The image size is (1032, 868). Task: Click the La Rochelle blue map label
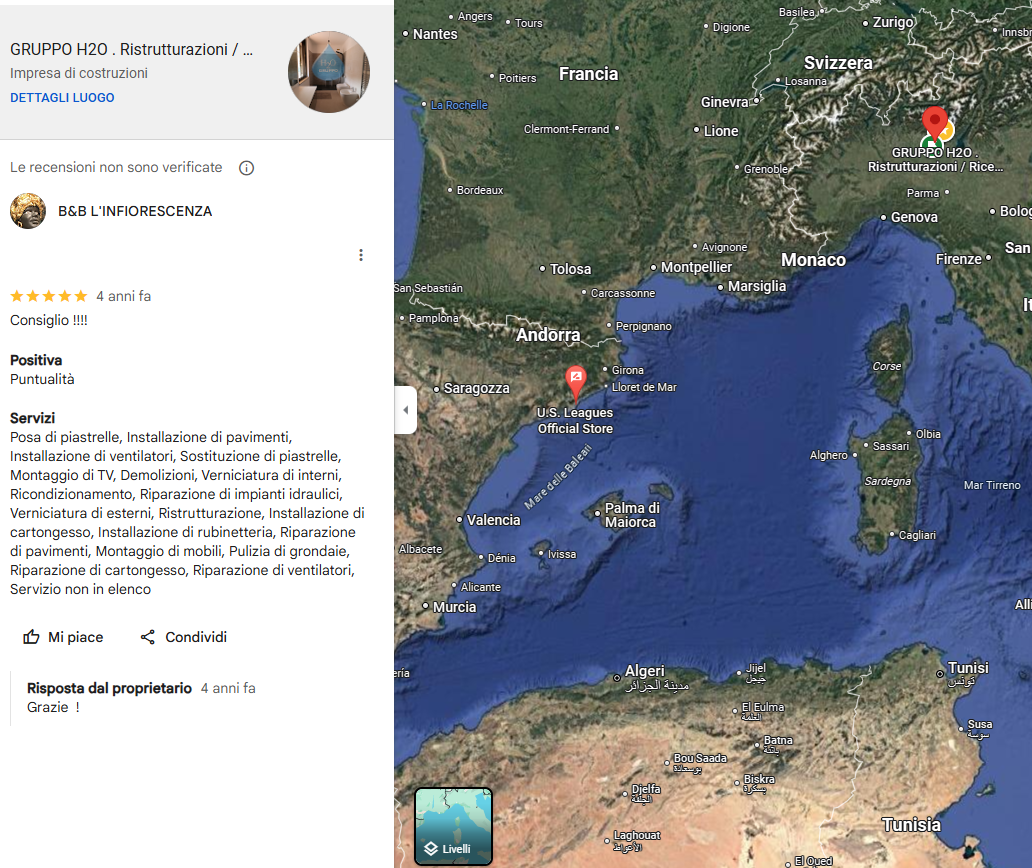(x=459, y=105)
